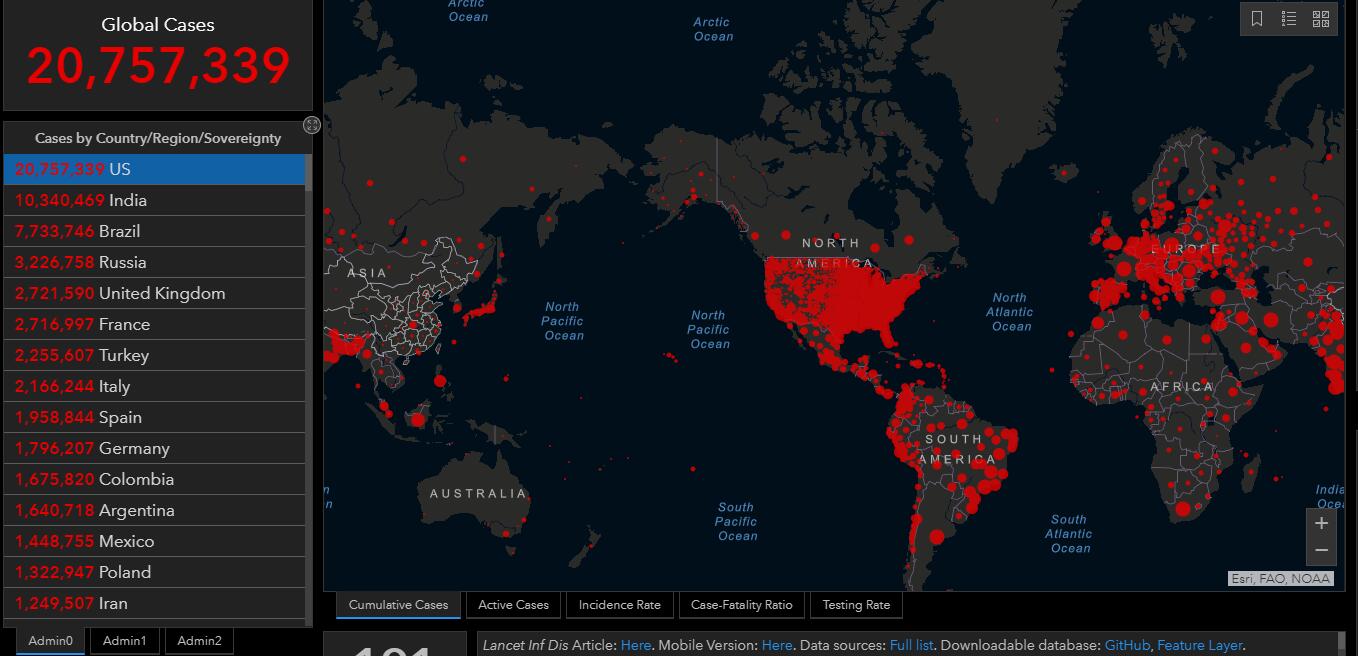The width and height of the screenshot is (1358, 656).
Task: Expand the country list panel to fullscreen
Action: [x=312, y=125]
